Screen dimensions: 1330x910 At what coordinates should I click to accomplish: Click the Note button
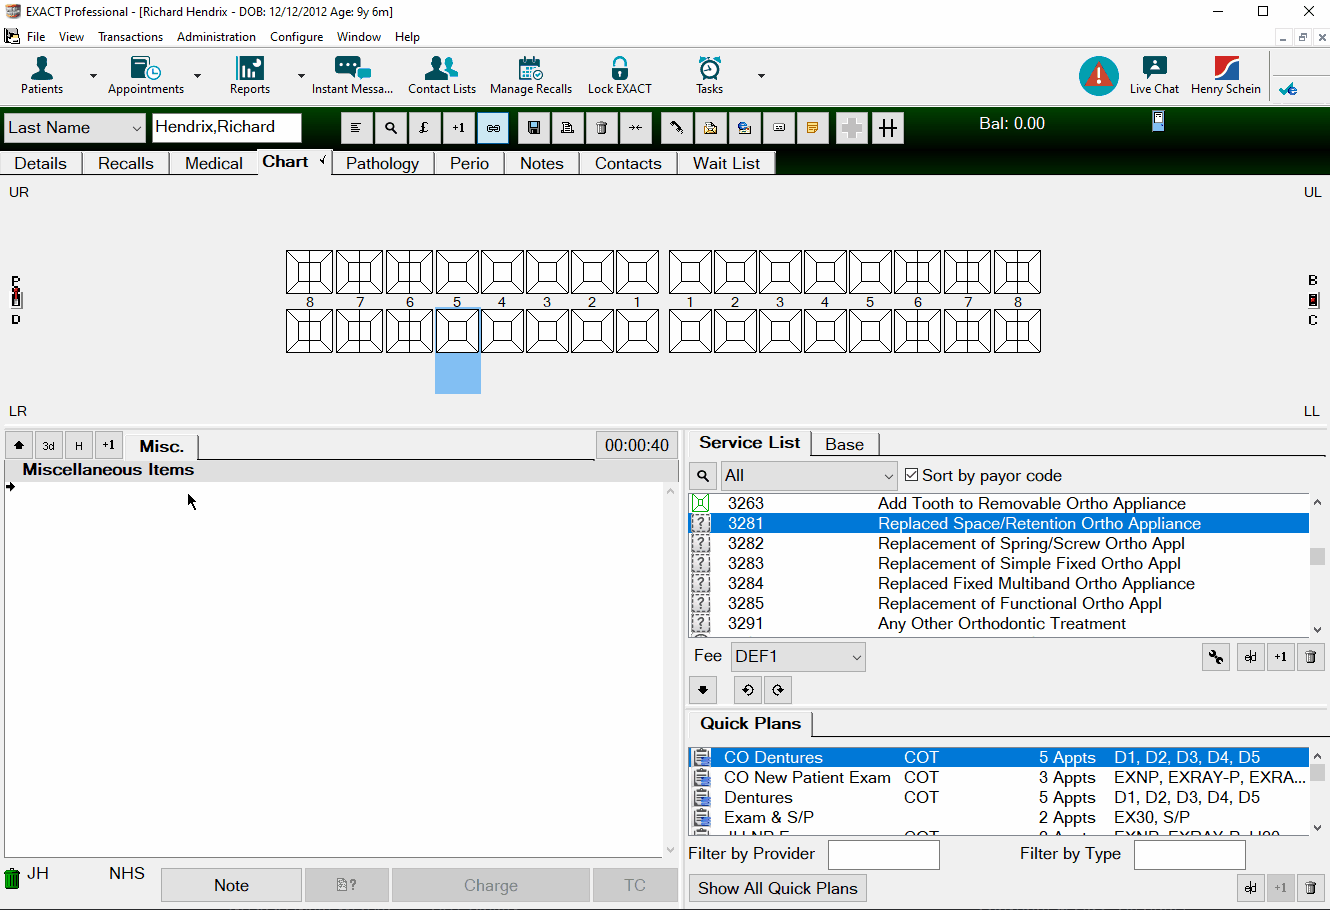click(231, 885)
